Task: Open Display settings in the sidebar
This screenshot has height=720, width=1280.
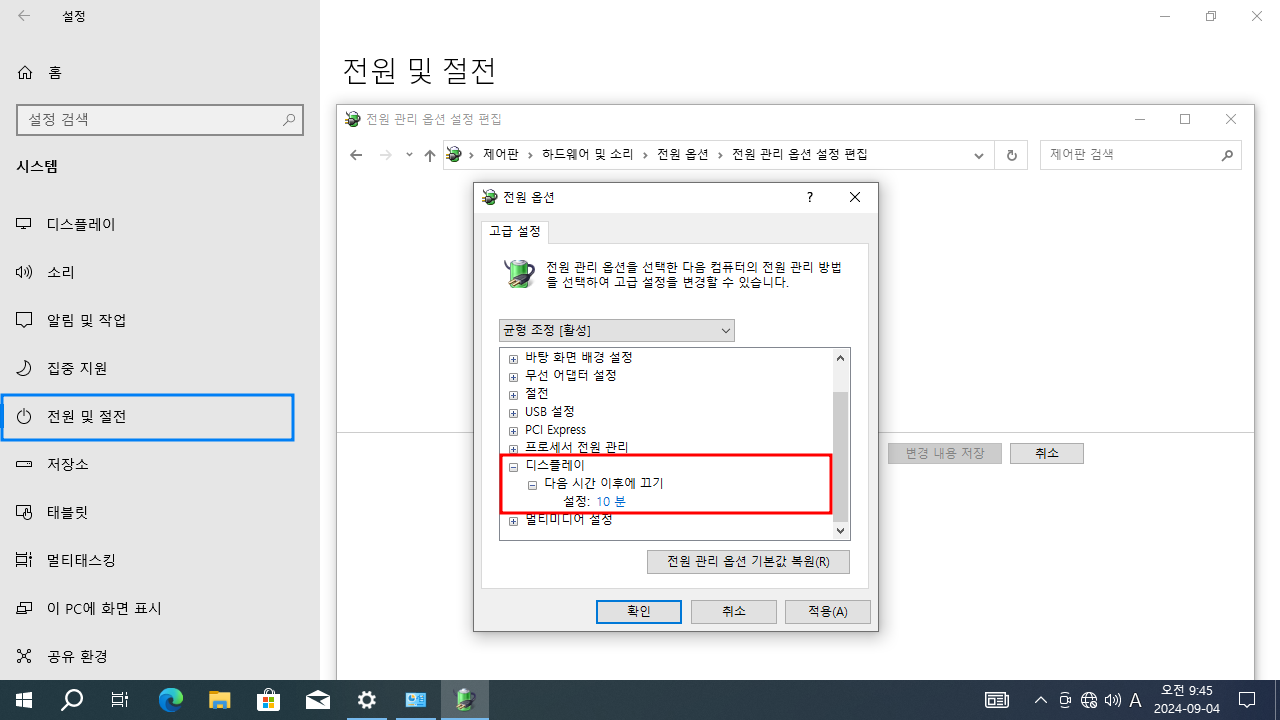Action: pyautogui.click(x=66, y=224)
